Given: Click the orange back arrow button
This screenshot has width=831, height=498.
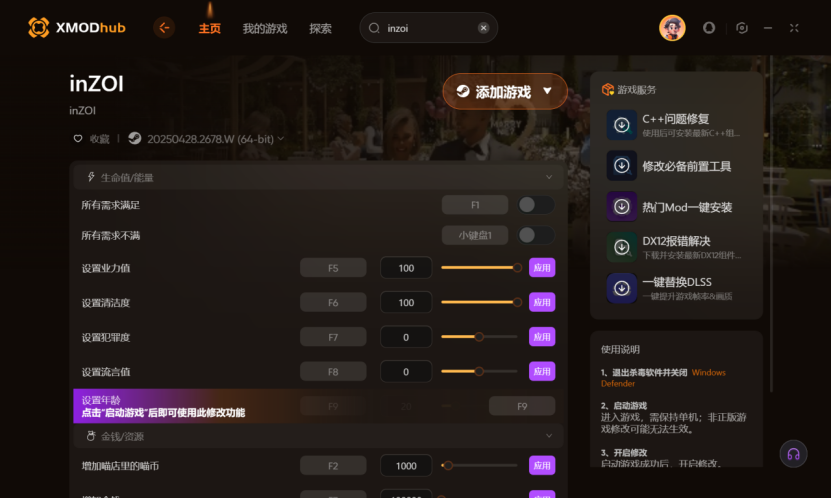Looking at the screenshot, I should (x=164, y=28).
